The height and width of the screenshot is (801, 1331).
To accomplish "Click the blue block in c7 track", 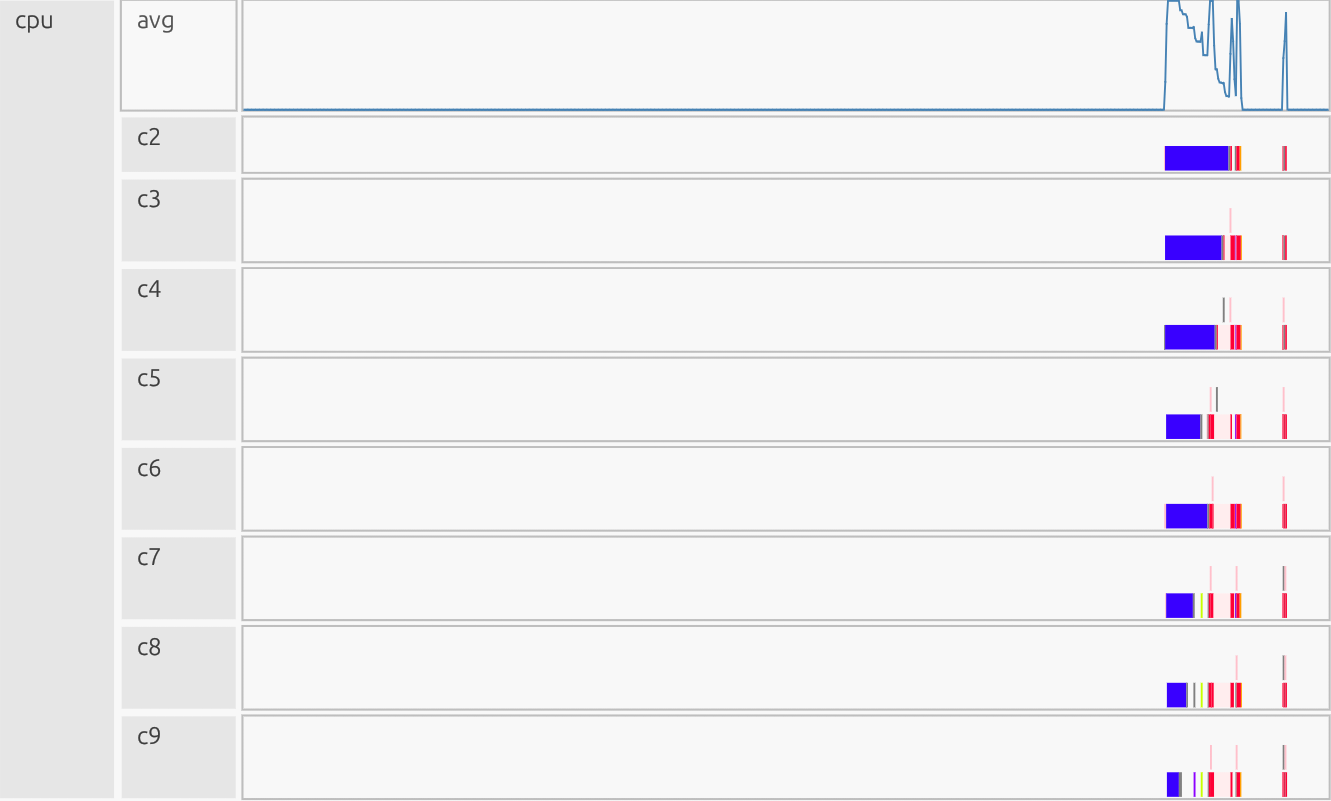I will [x=1179, y=606].
